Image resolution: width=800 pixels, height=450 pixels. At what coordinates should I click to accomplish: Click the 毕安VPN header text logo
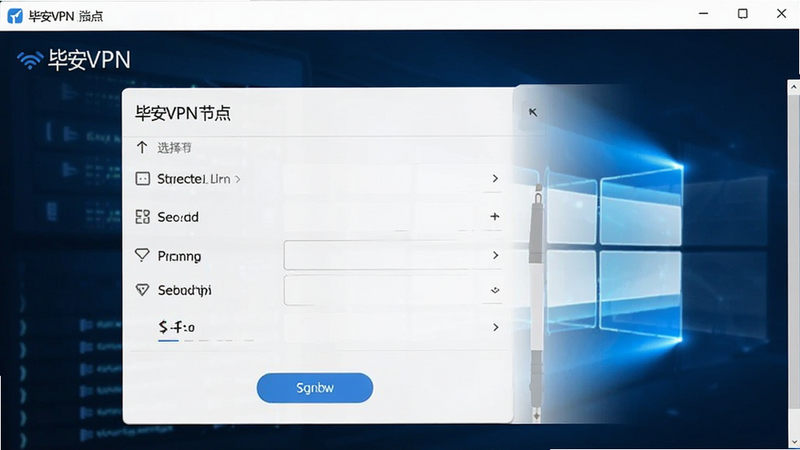[89, 60]
